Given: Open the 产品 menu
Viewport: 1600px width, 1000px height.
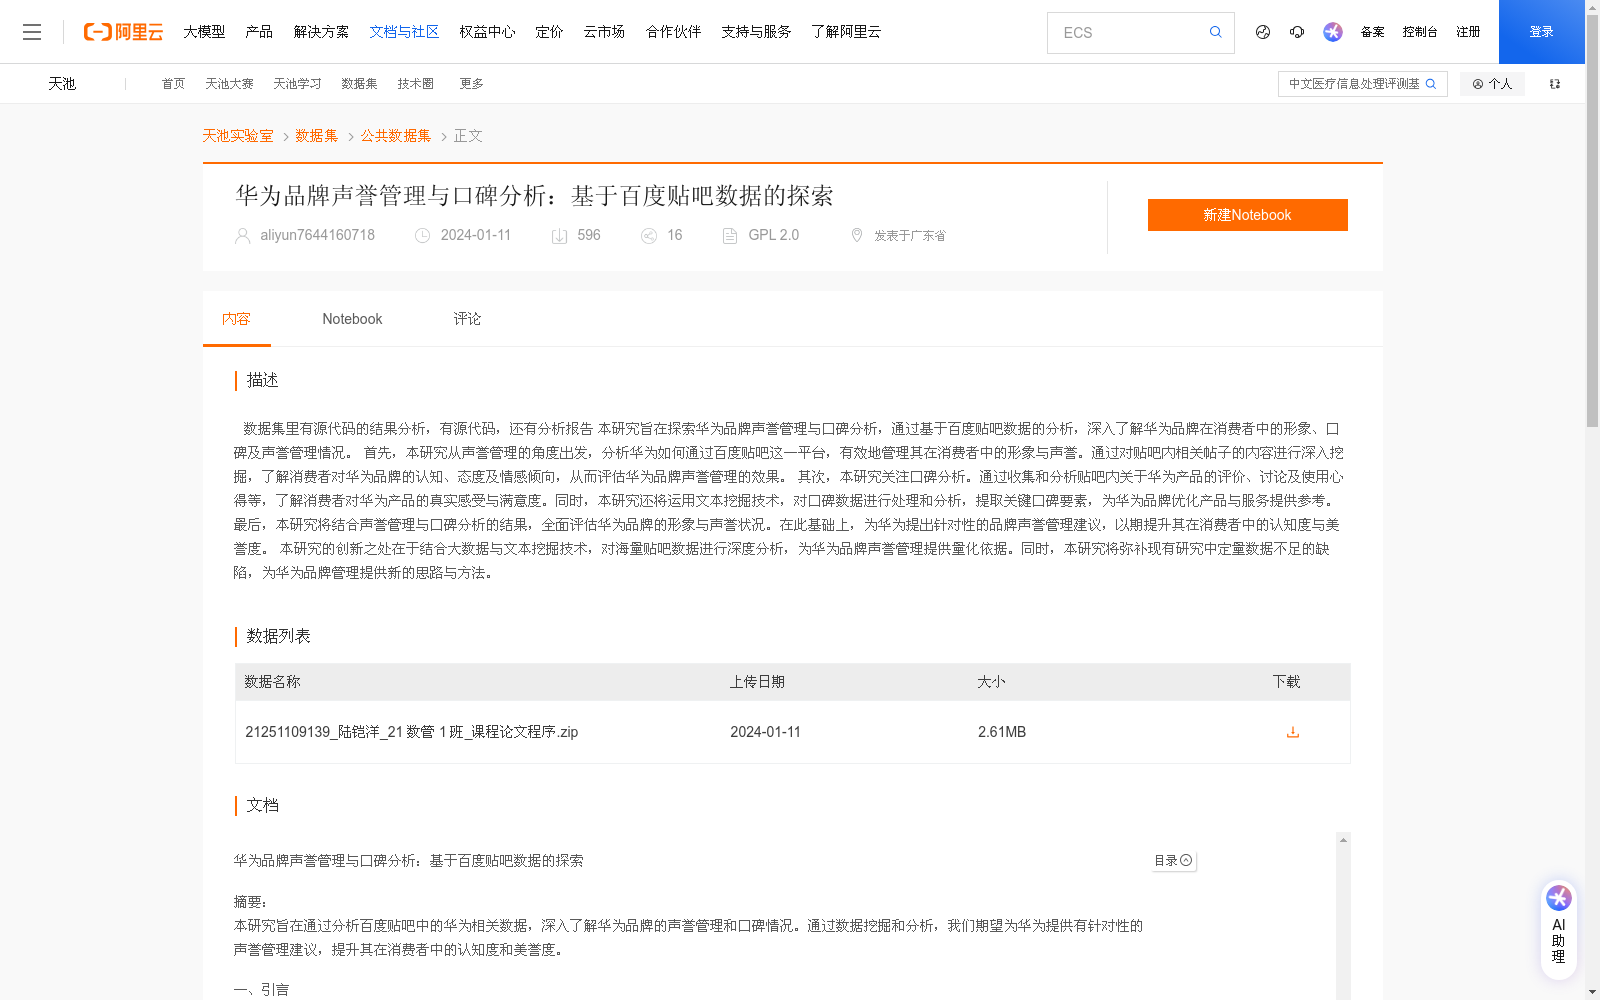Looking at the screenshot, I should click(x=259, y=32).
